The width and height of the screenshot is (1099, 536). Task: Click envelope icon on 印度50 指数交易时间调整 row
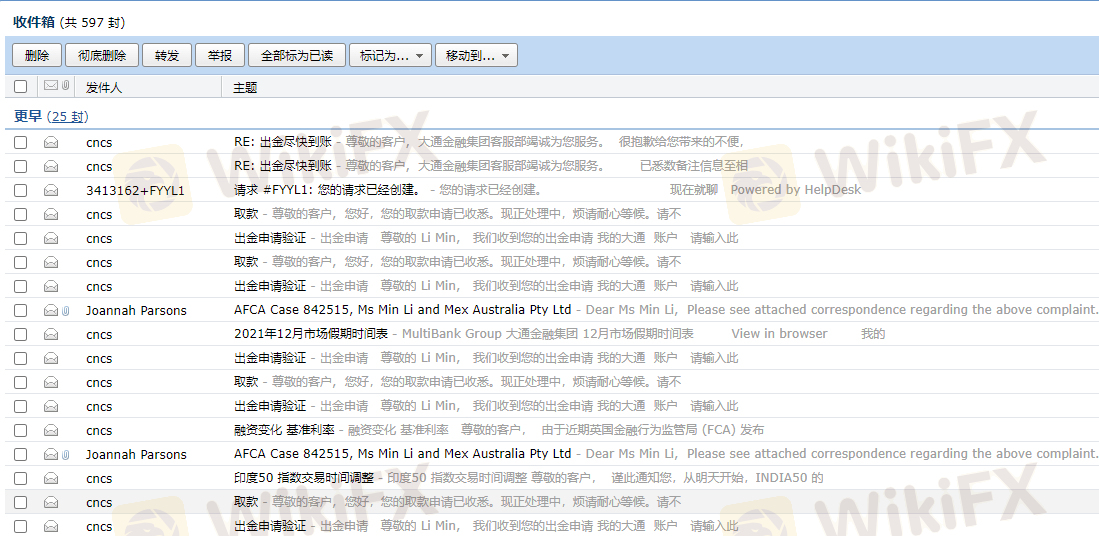tap(50, 479)
